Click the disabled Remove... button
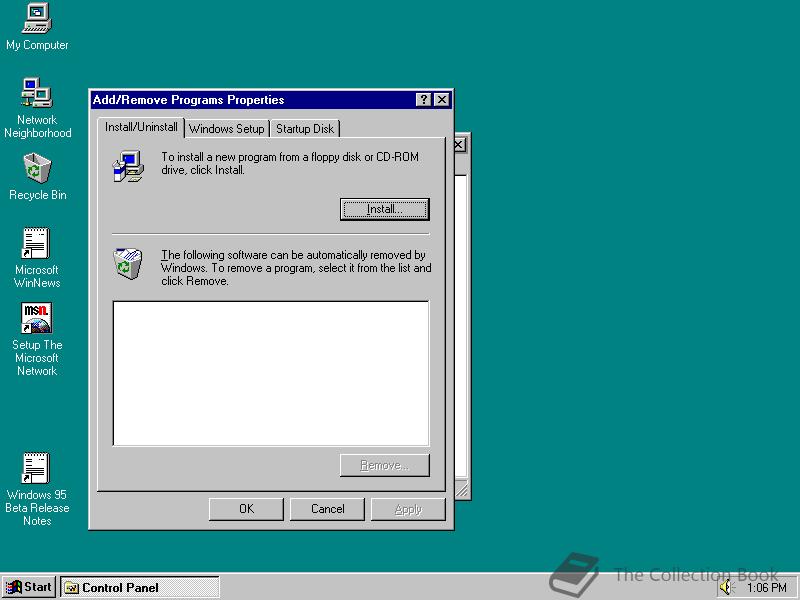 (385, 465)
